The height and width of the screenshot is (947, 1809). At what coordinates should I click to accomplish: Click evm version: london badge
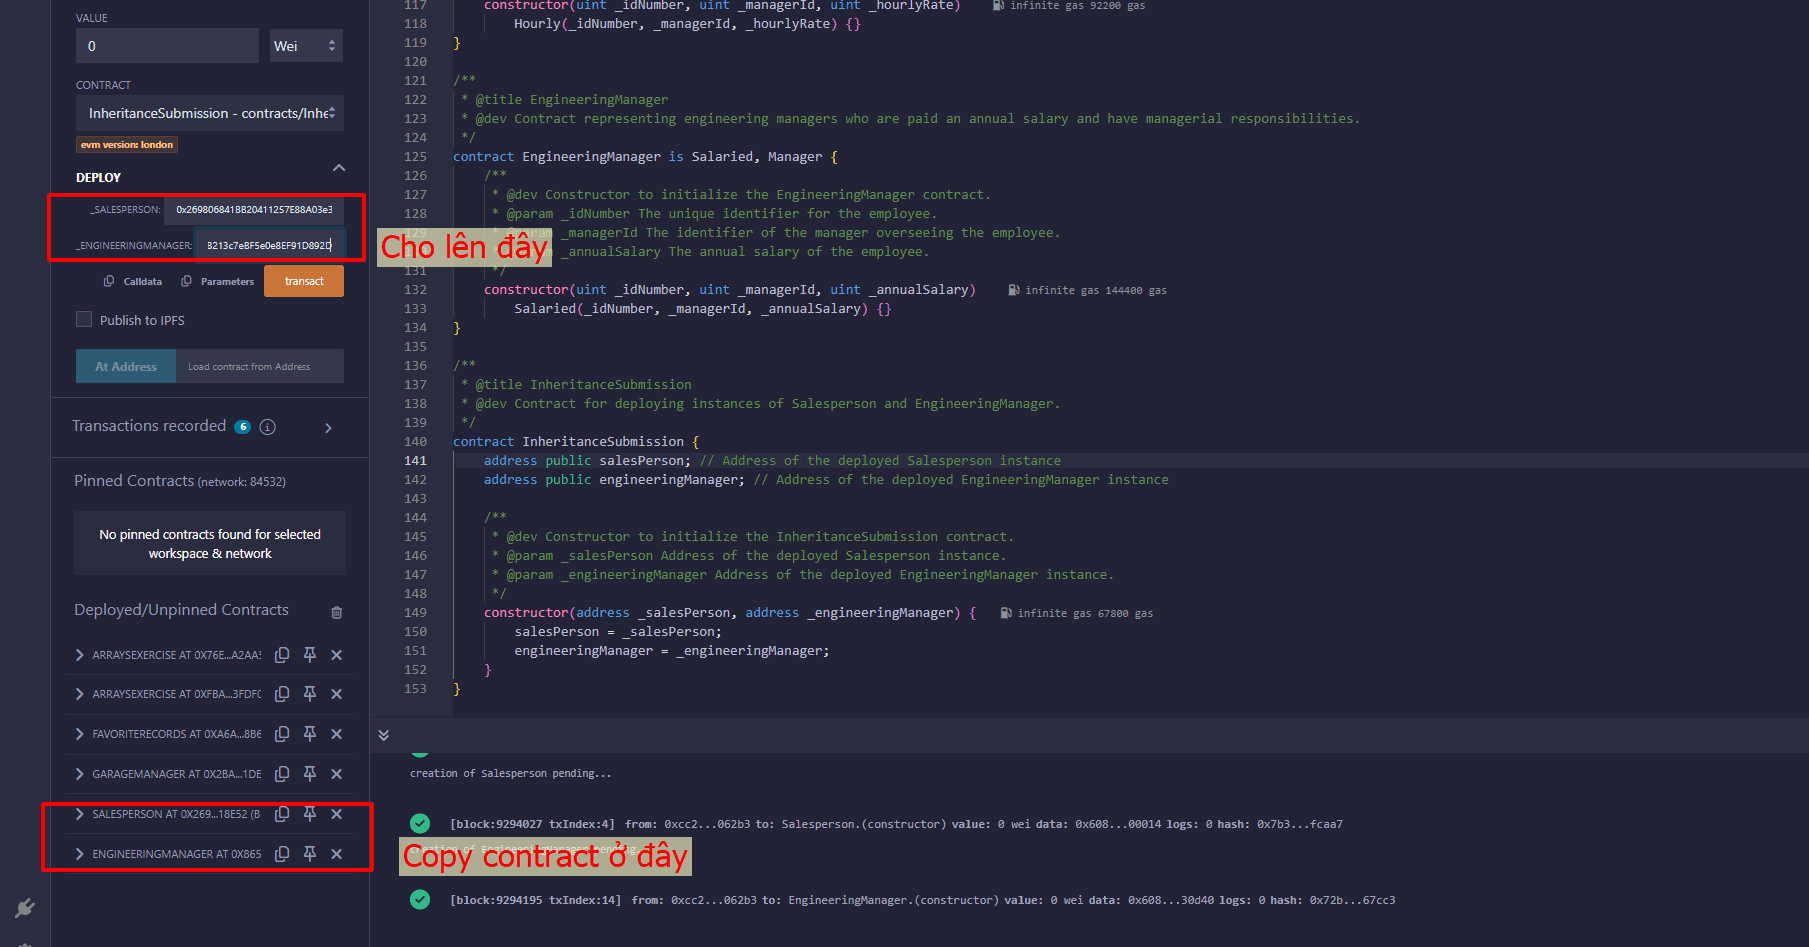tap(127, 145)
